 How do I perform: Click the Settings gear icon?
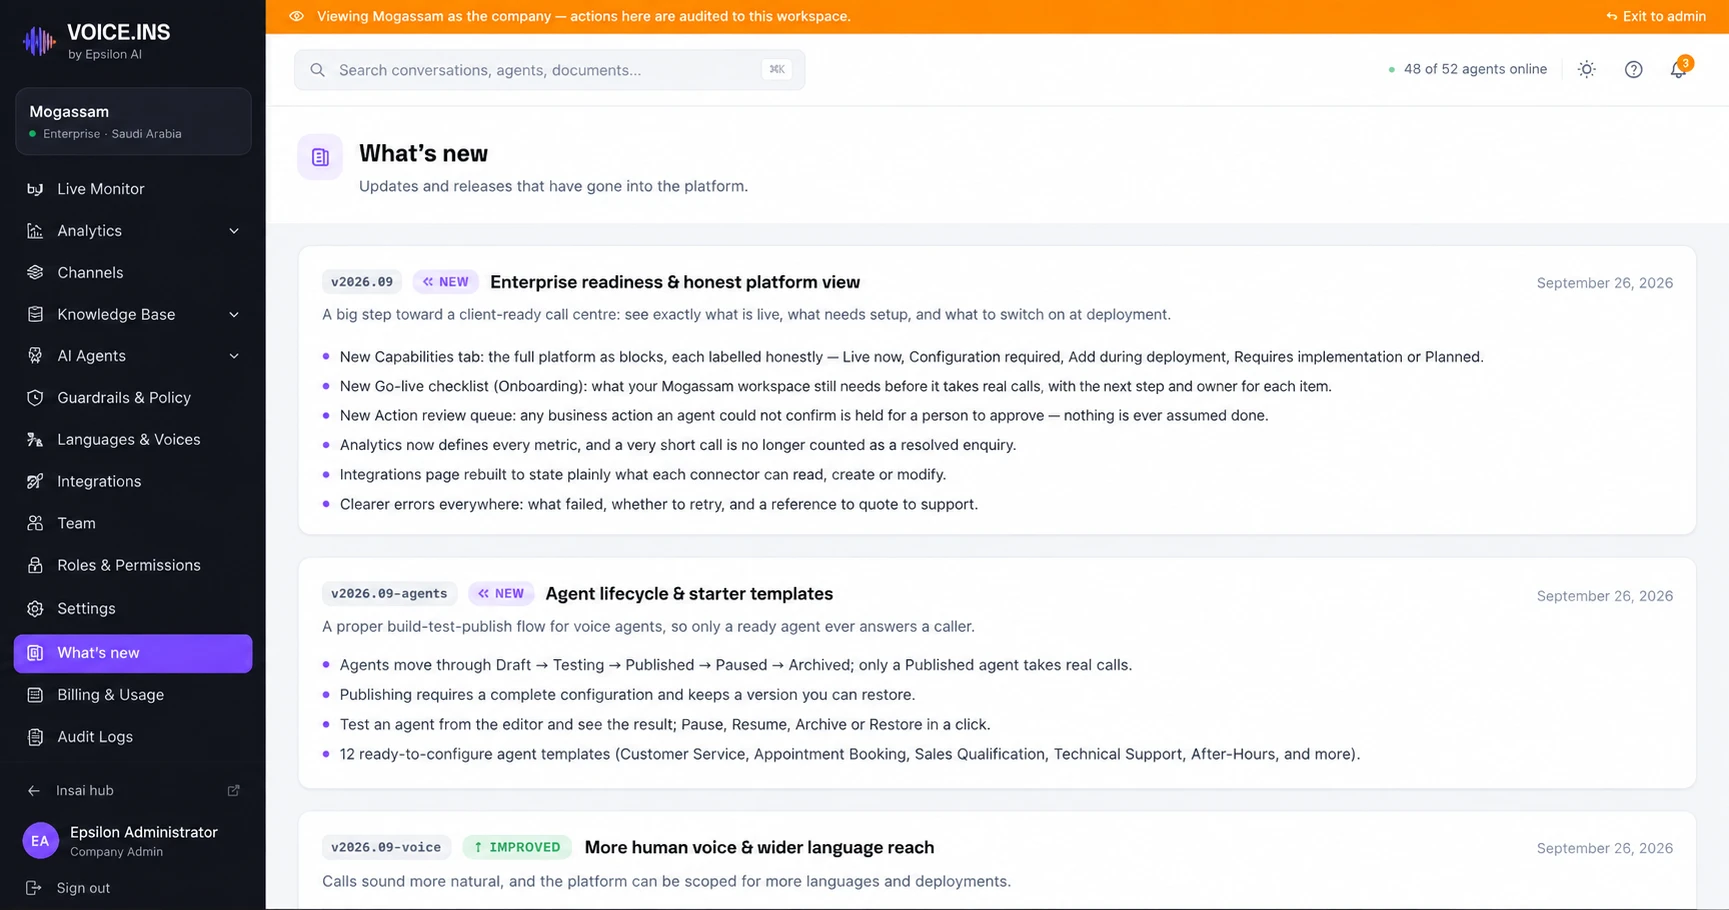pyautogui.click(x=35, y=608)
